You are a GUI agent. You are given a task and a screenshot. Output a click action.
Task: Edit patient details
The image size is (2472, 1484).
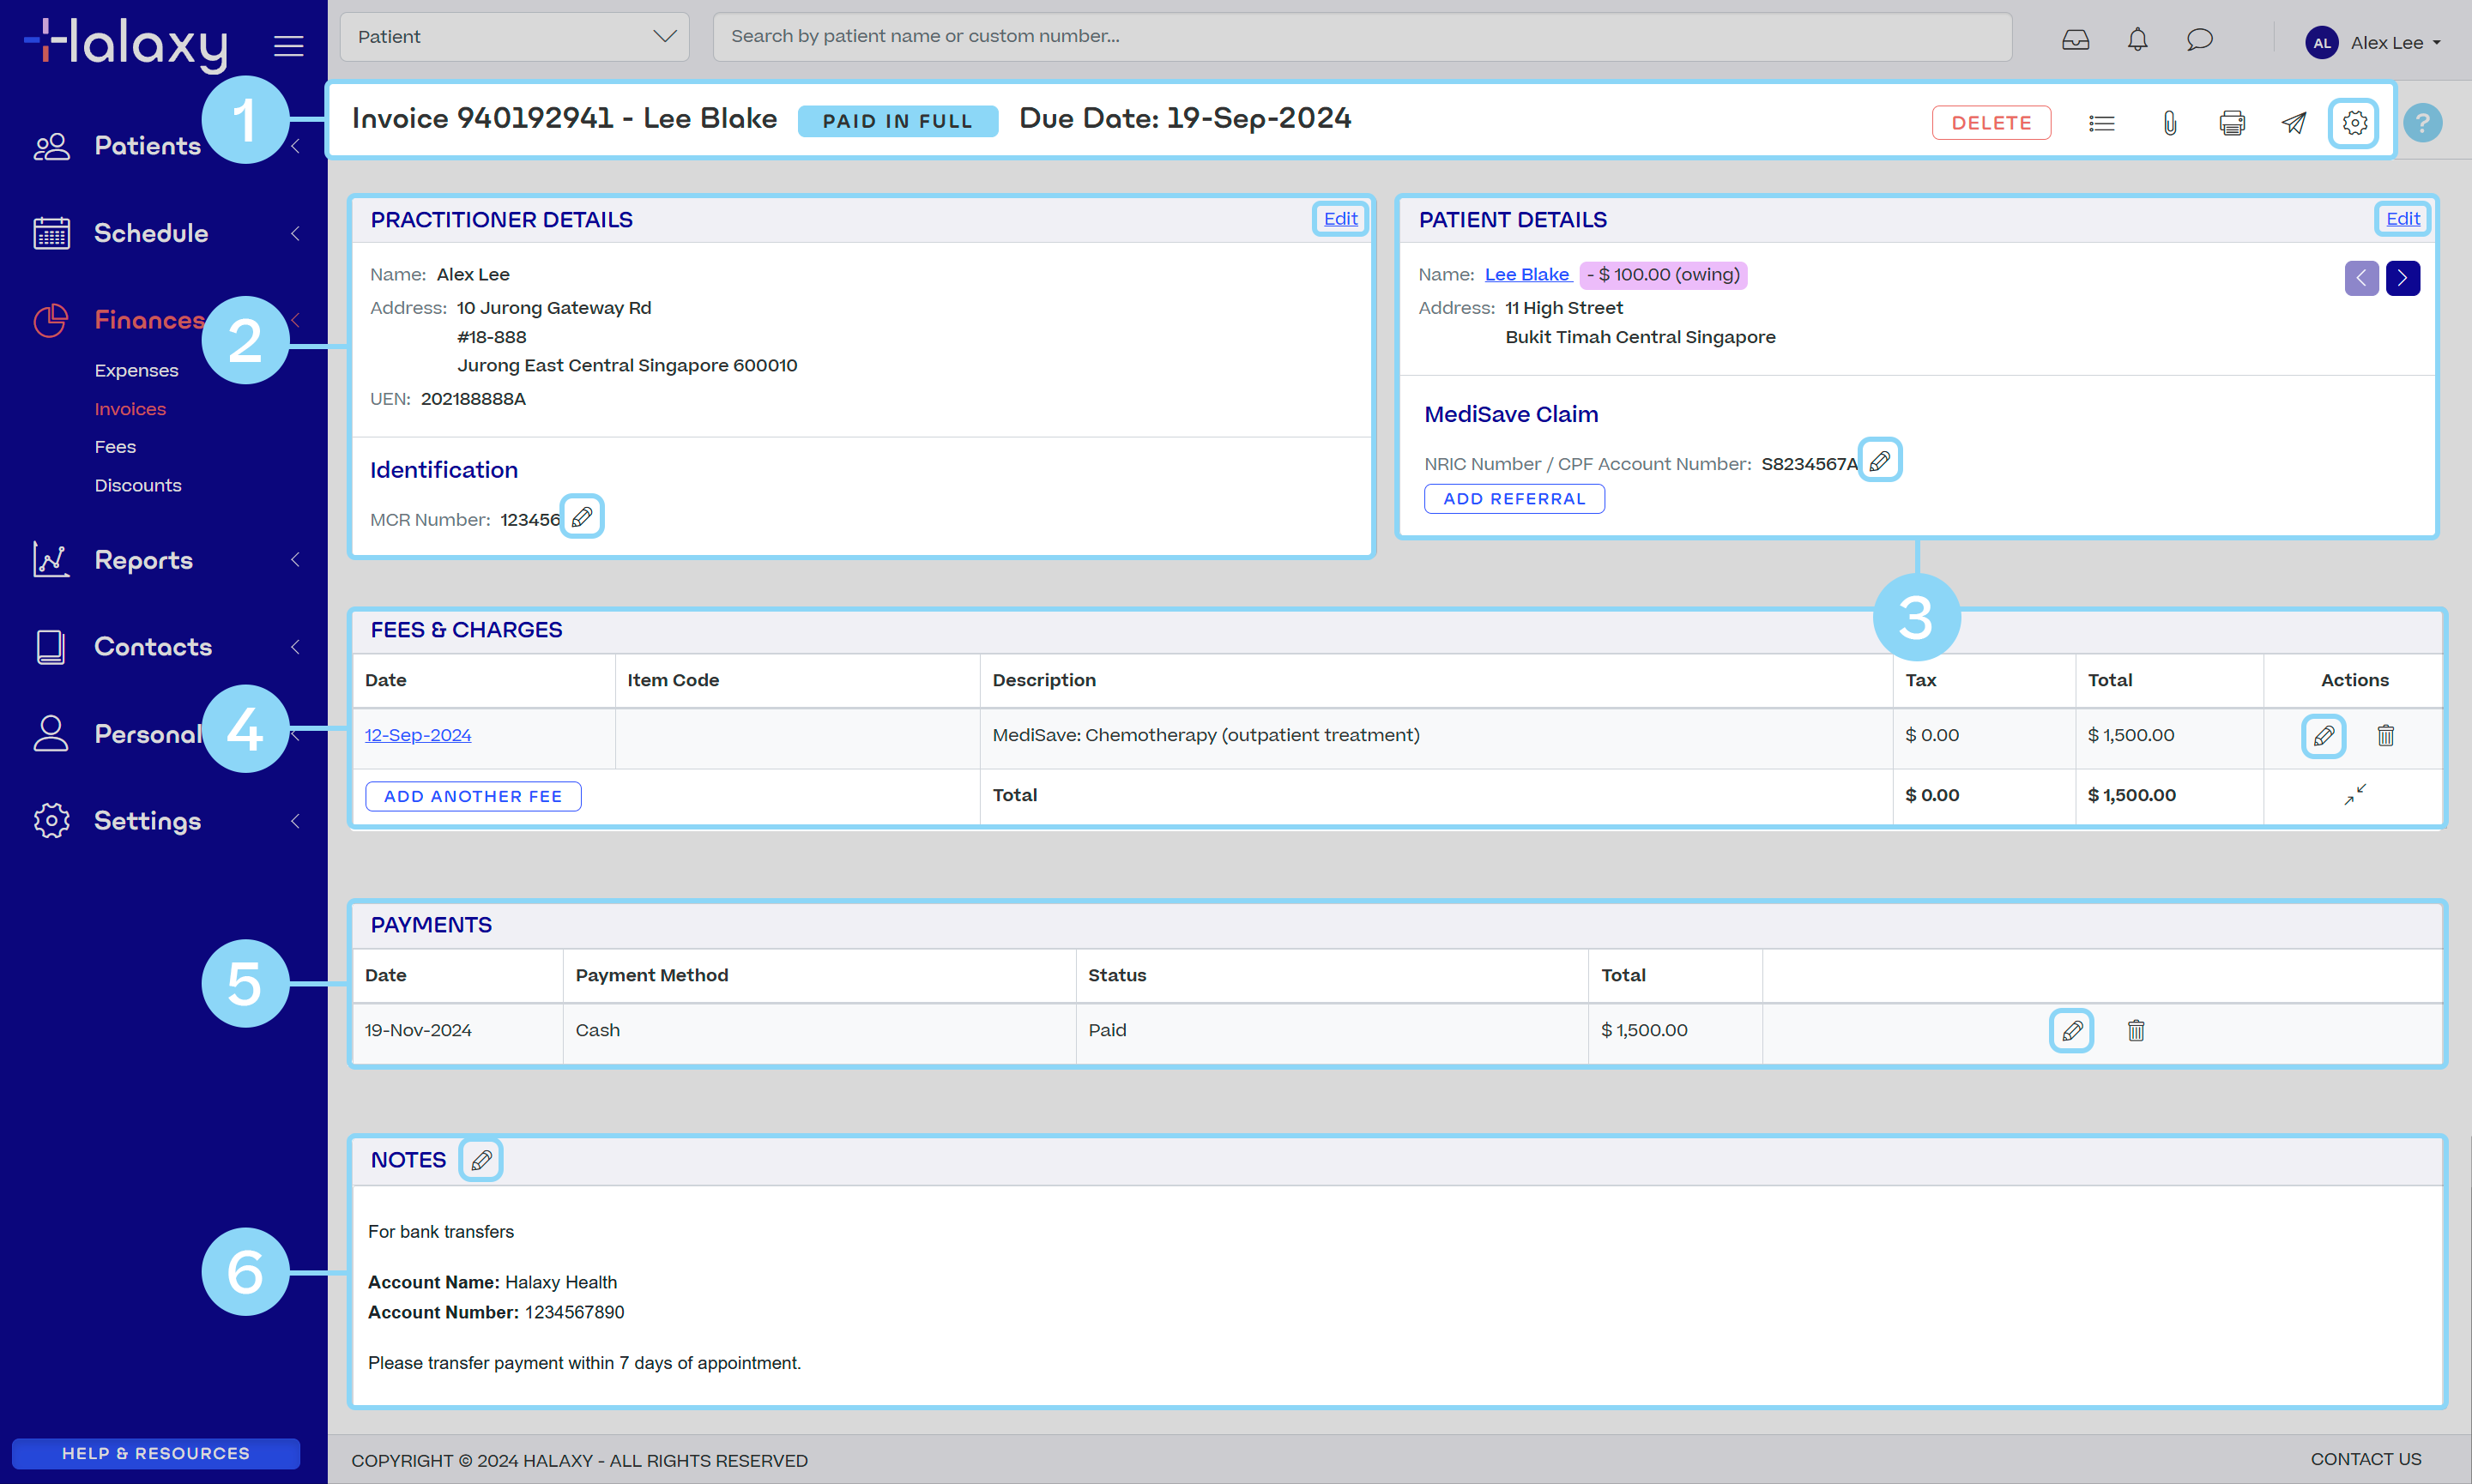click(2402, 219)
